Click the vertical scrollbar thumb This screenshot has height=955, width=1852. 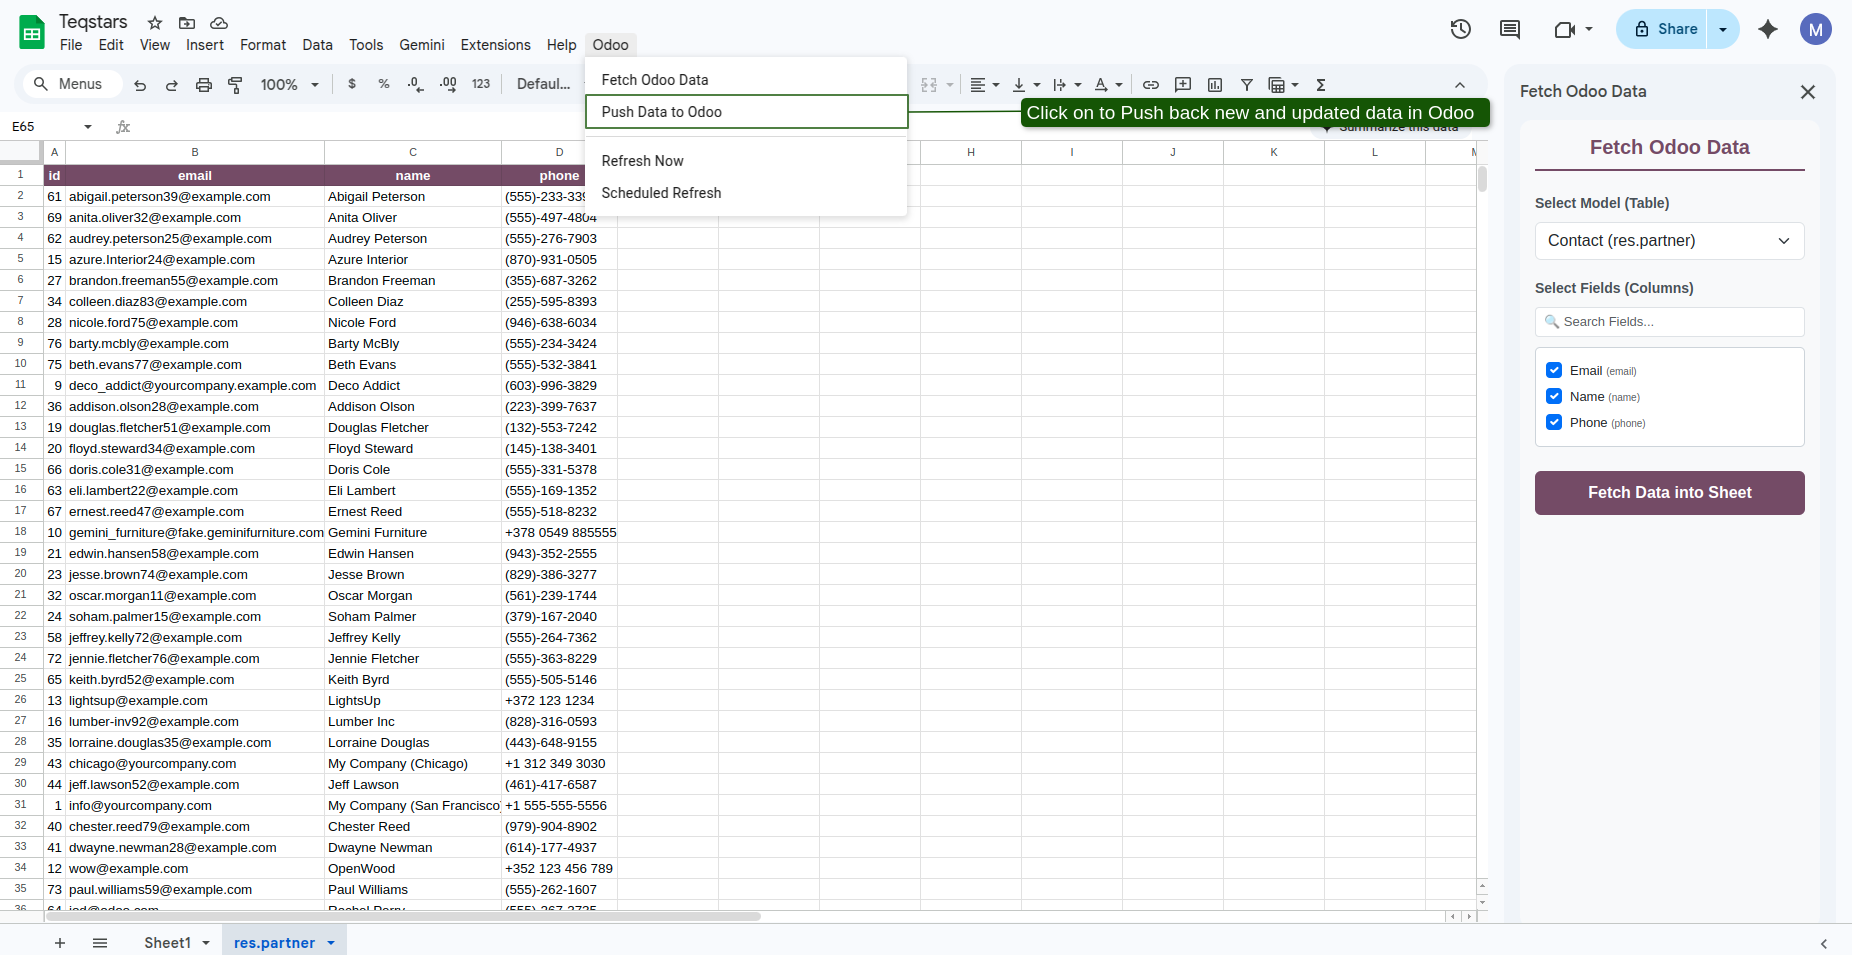point(1482,179)
